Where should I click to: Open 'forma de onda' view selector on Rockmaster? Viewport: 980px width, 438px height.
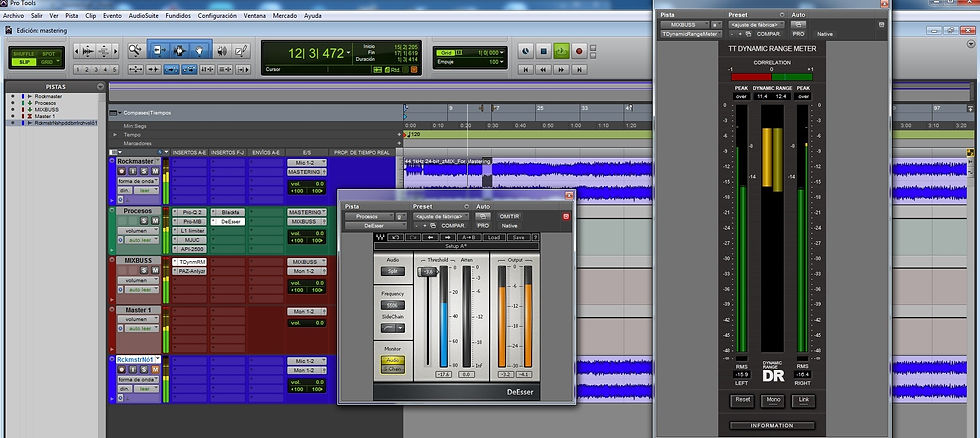138,181
